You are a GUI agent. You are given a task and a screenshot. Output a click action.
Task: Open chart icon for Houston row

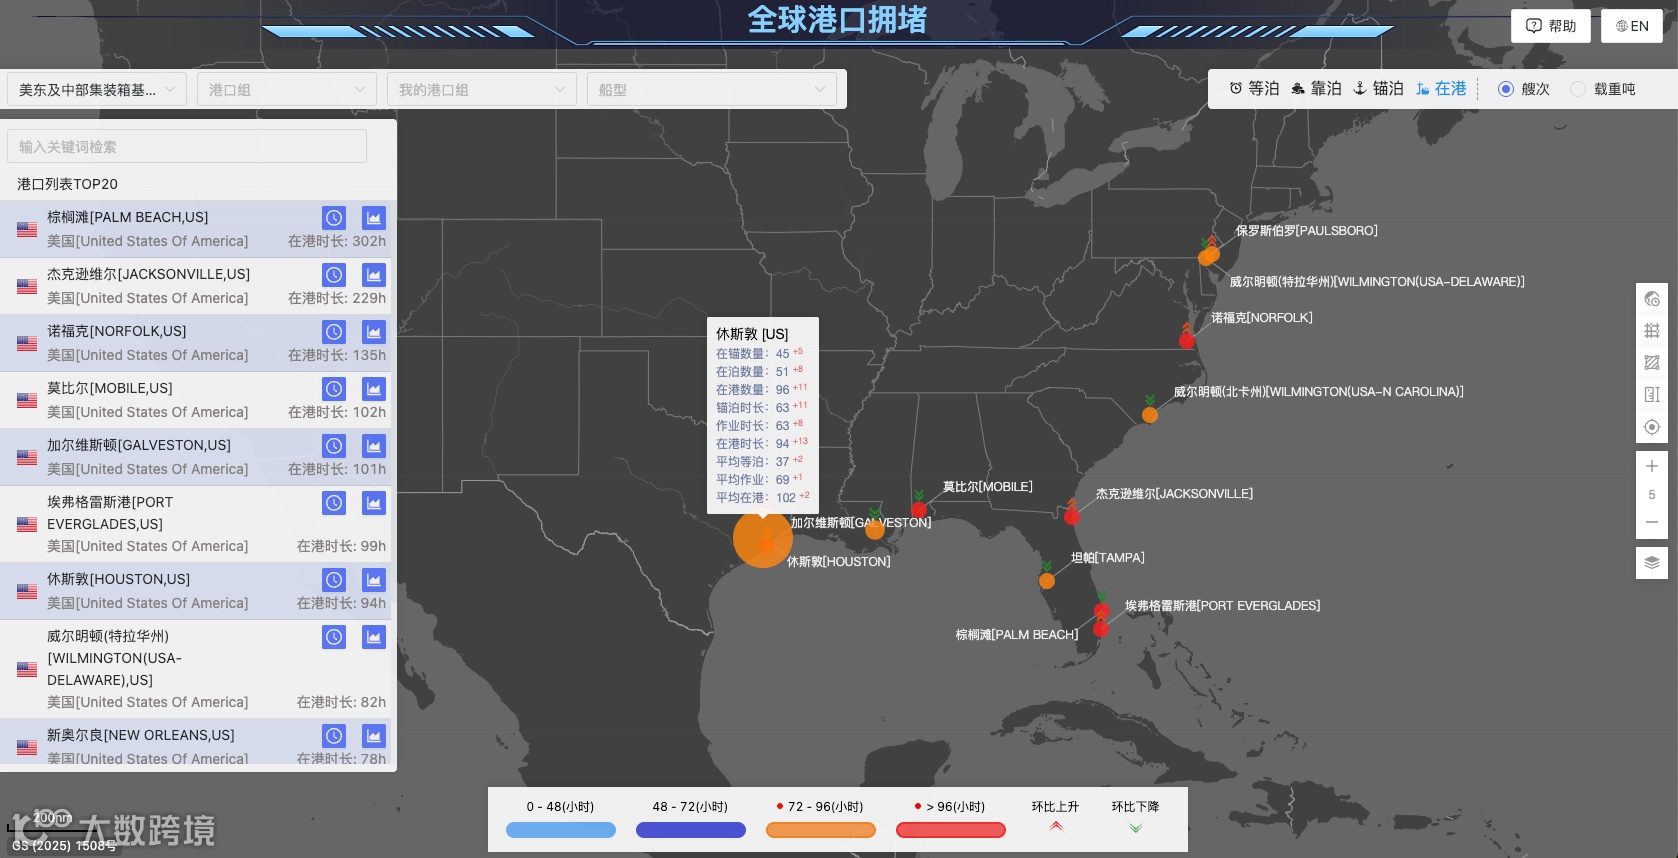[374, 580]
